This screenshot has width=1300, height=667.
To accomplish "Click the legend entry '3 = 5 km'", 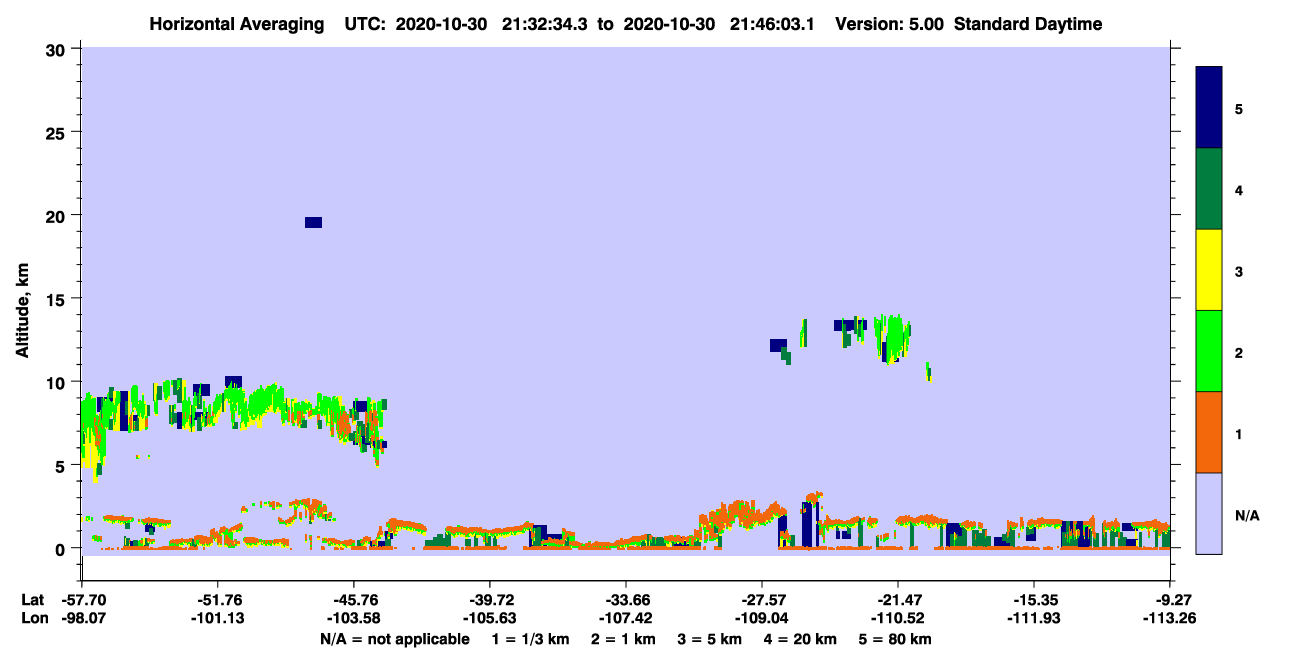I will (710, 639).
